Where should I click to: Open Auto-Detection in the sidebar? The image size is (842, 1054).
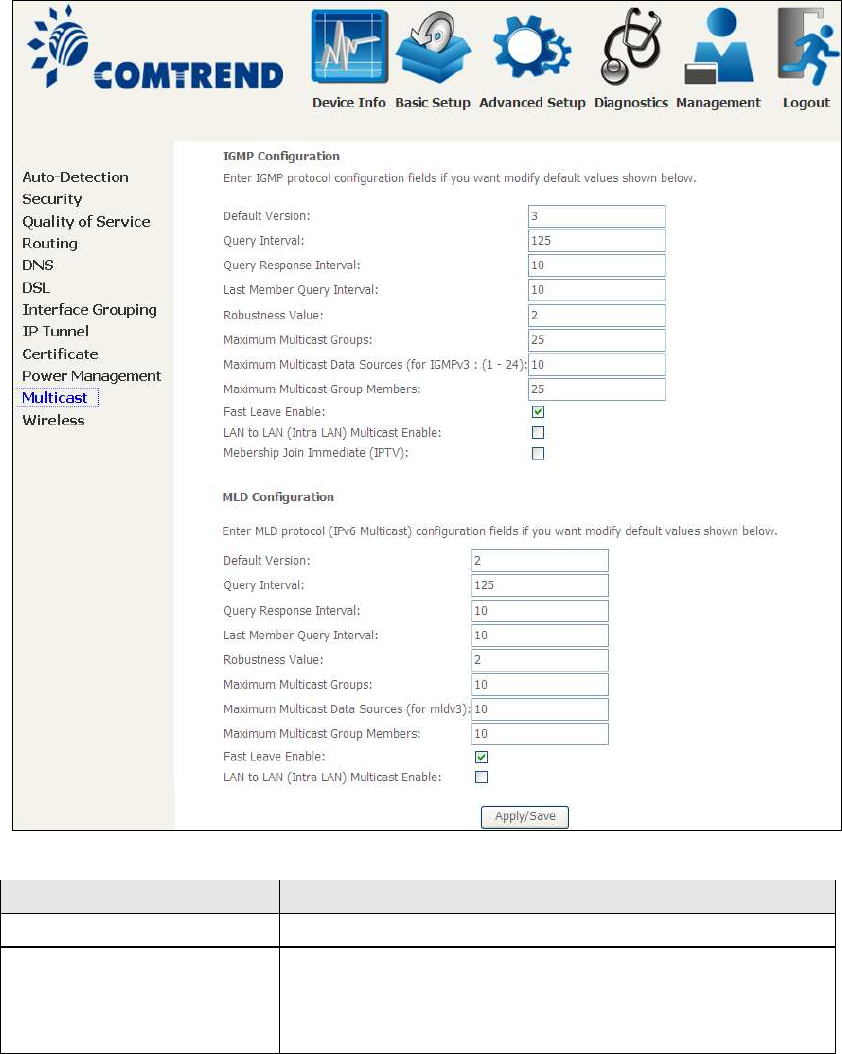75,177
